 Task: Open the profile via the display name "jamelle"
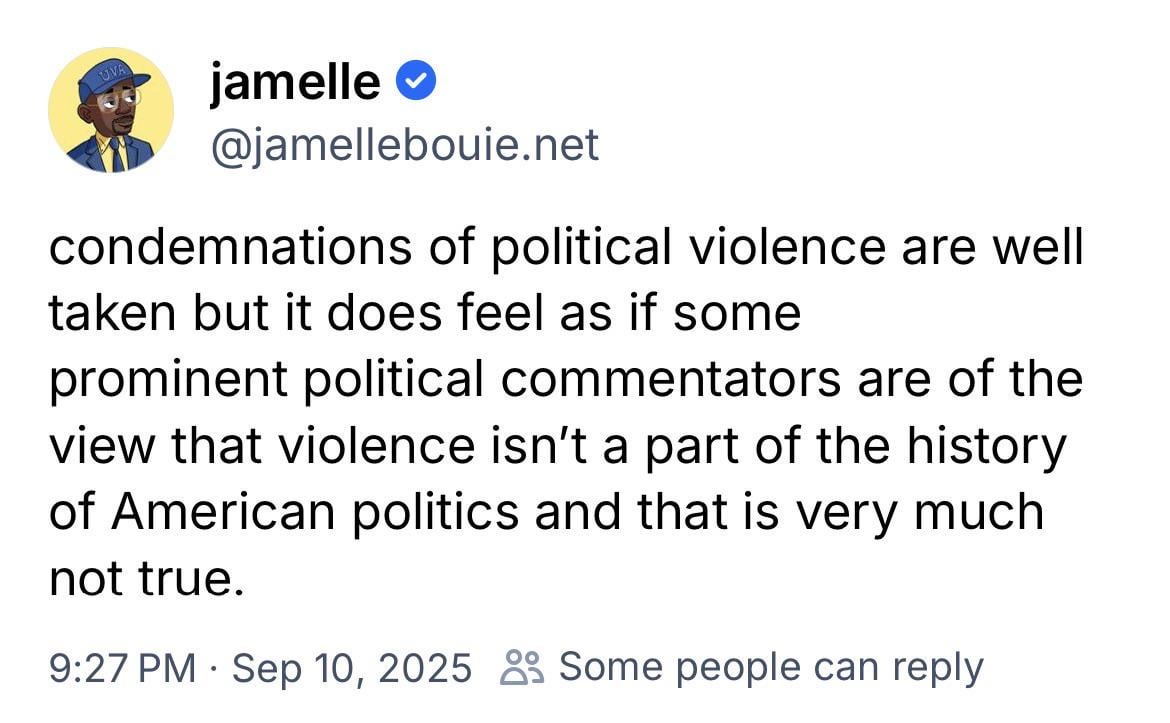295,82
